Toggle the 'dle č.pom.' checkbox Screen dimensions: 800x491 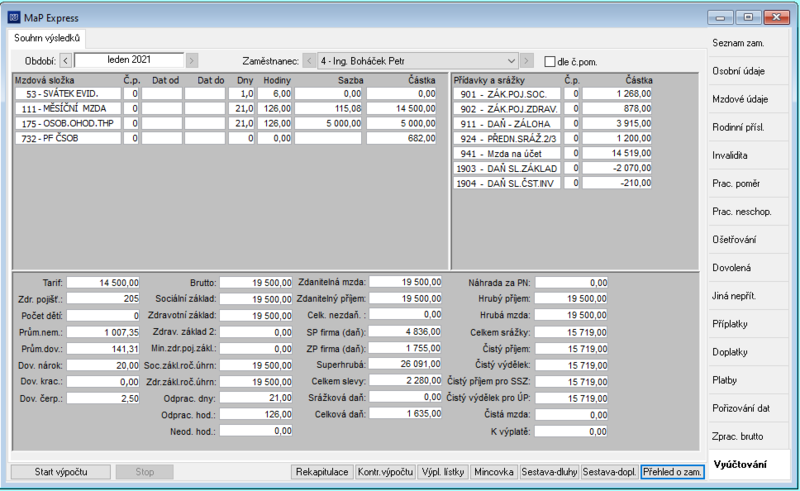click(x=549, y=62)
